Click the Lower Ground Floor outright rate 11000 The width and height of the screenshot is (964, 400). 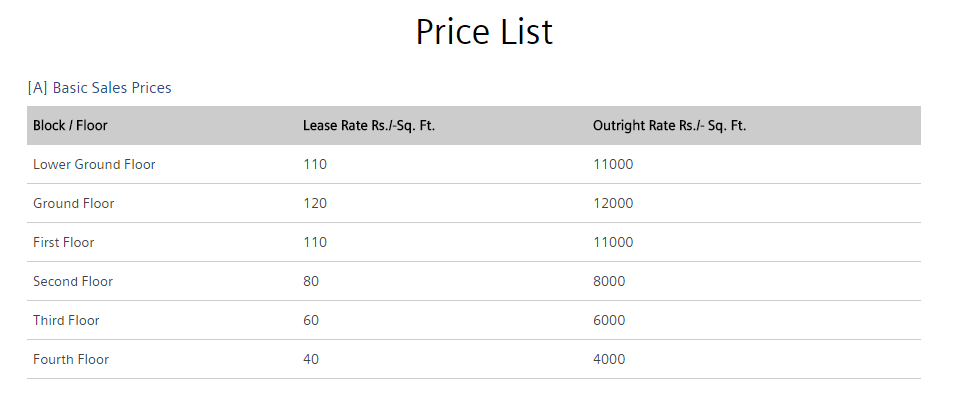pyautogui.click(x=613, y=164)
